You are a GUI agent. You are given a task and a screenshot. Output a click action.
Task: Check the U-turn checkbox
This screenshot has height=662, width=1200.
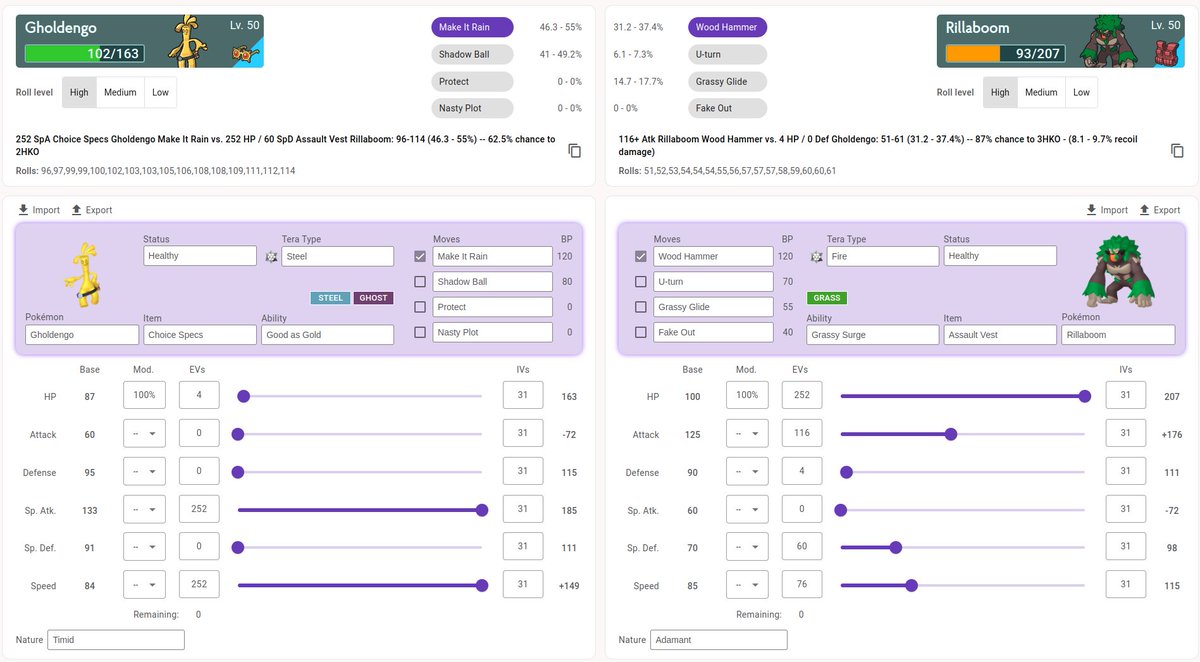[641, 282]
